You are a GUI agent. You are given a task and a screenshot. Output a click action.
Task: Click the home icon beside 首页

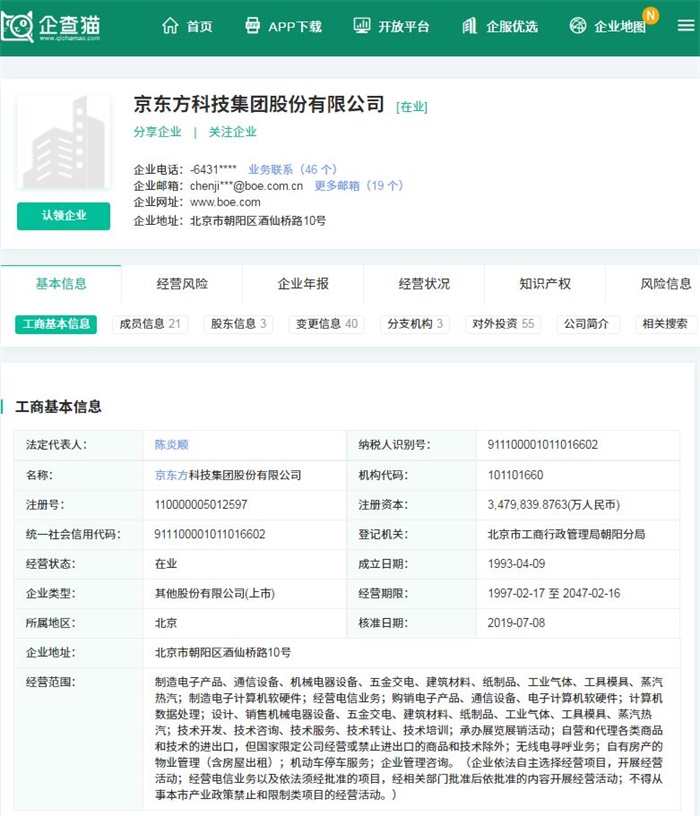(170, 26)
